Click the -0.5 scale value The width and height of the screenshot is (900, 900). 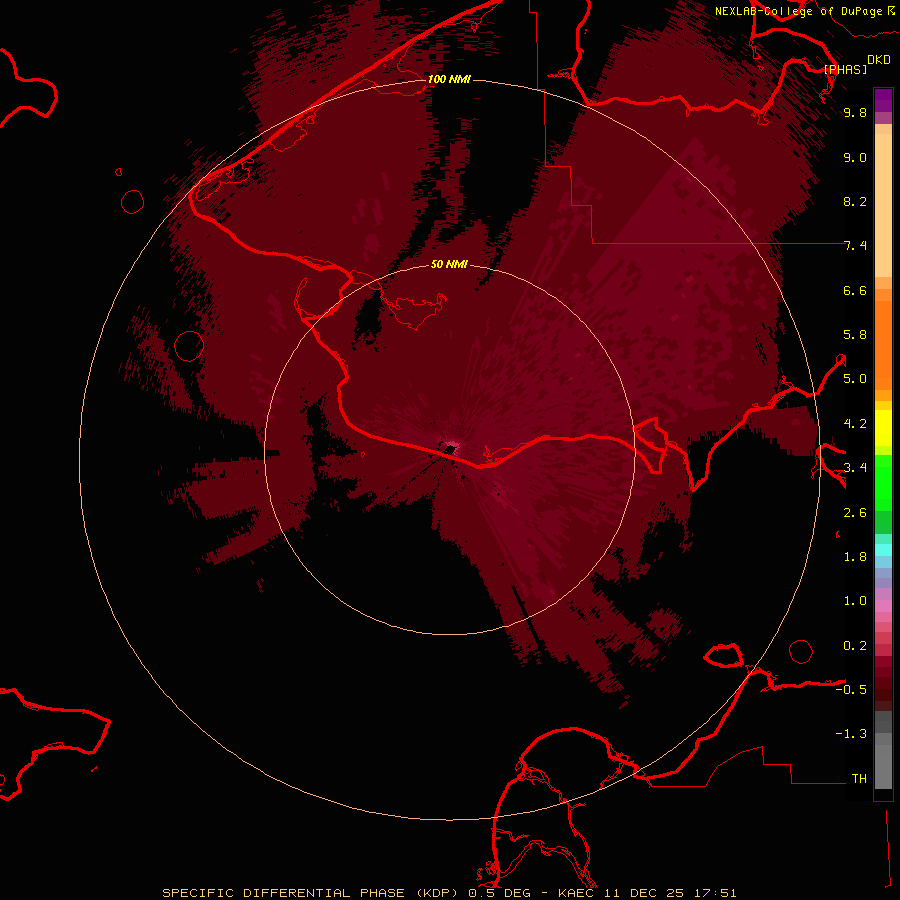[x=851, y=690]
